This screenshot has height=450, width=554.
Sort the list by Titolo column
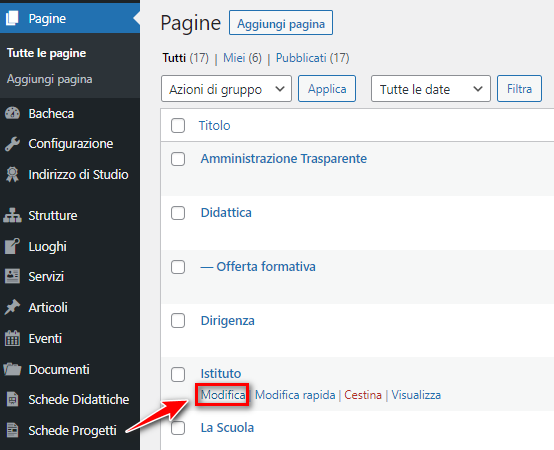coord(214,126)
